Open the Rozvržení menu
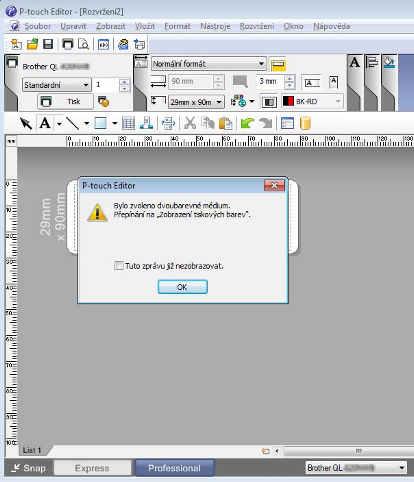Screen dimensions: 414x482 [257, 26]
